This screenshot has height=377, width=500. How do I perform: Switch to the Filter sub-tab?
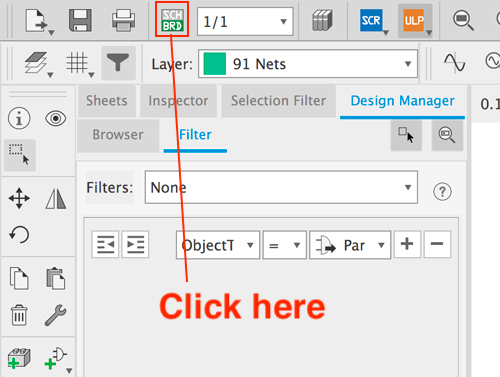(x=195, y=135)
